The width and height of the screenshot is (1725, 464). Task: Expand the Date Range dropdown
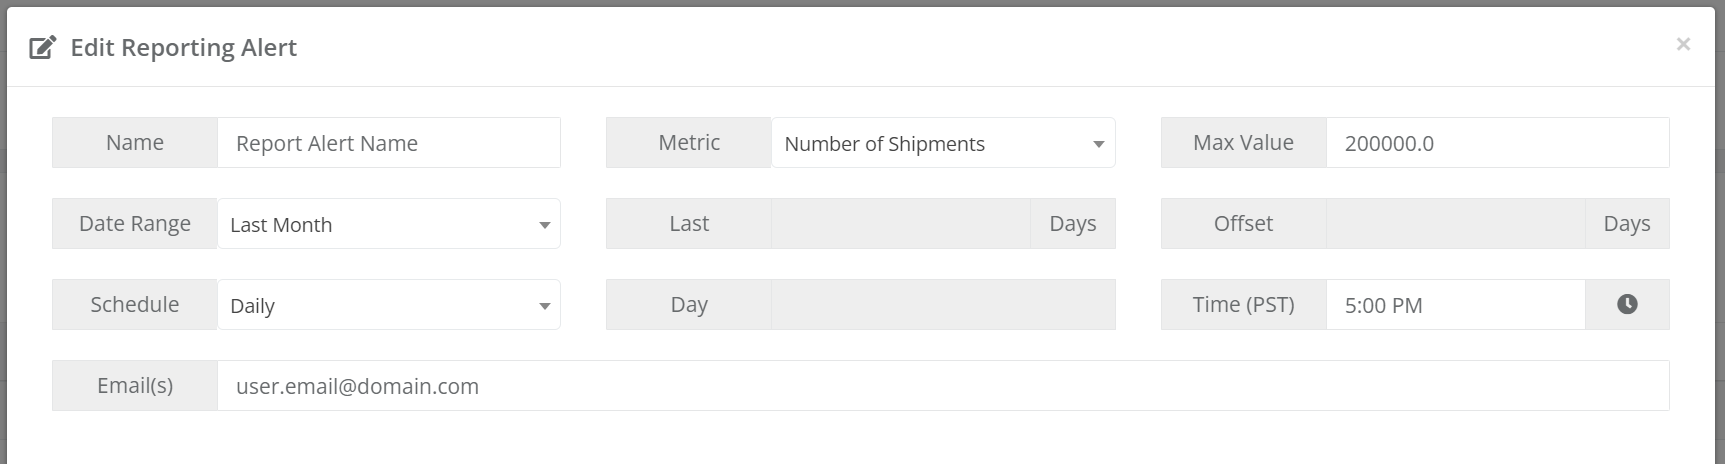point(389,224)
